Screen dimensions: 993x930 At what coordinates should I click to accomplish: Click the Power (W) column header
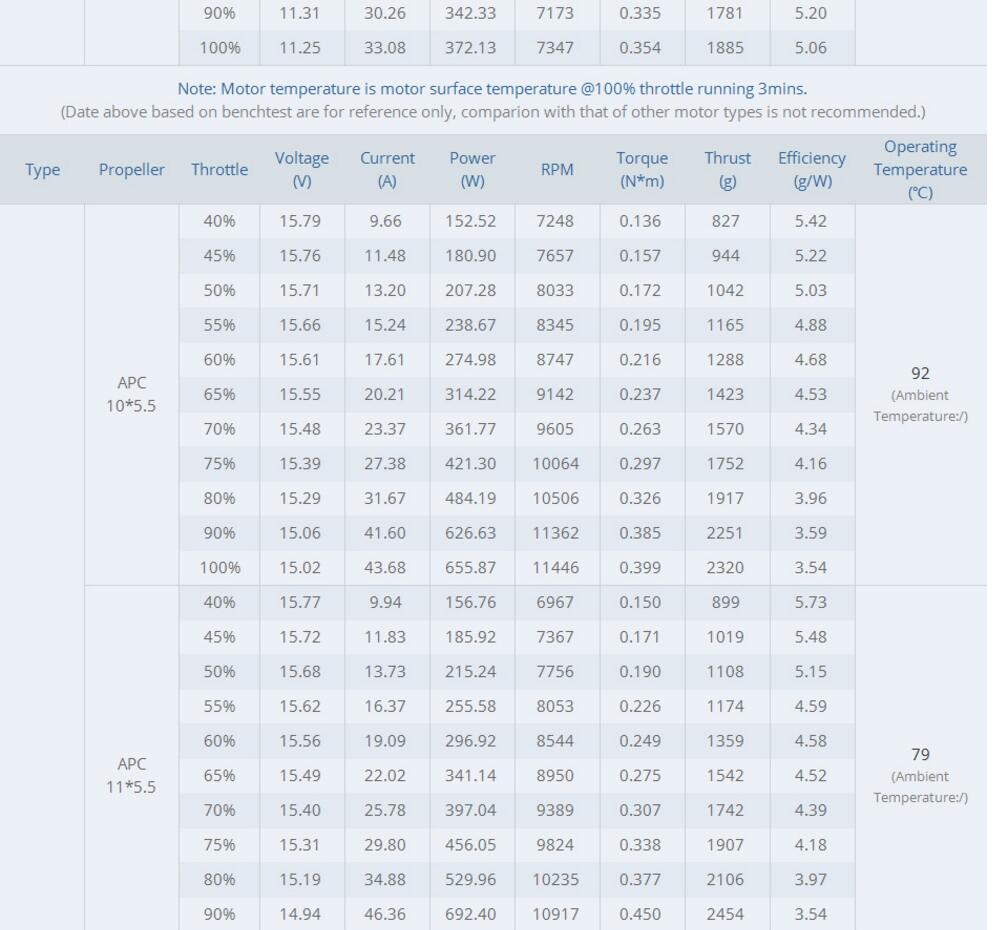point(472,170)
